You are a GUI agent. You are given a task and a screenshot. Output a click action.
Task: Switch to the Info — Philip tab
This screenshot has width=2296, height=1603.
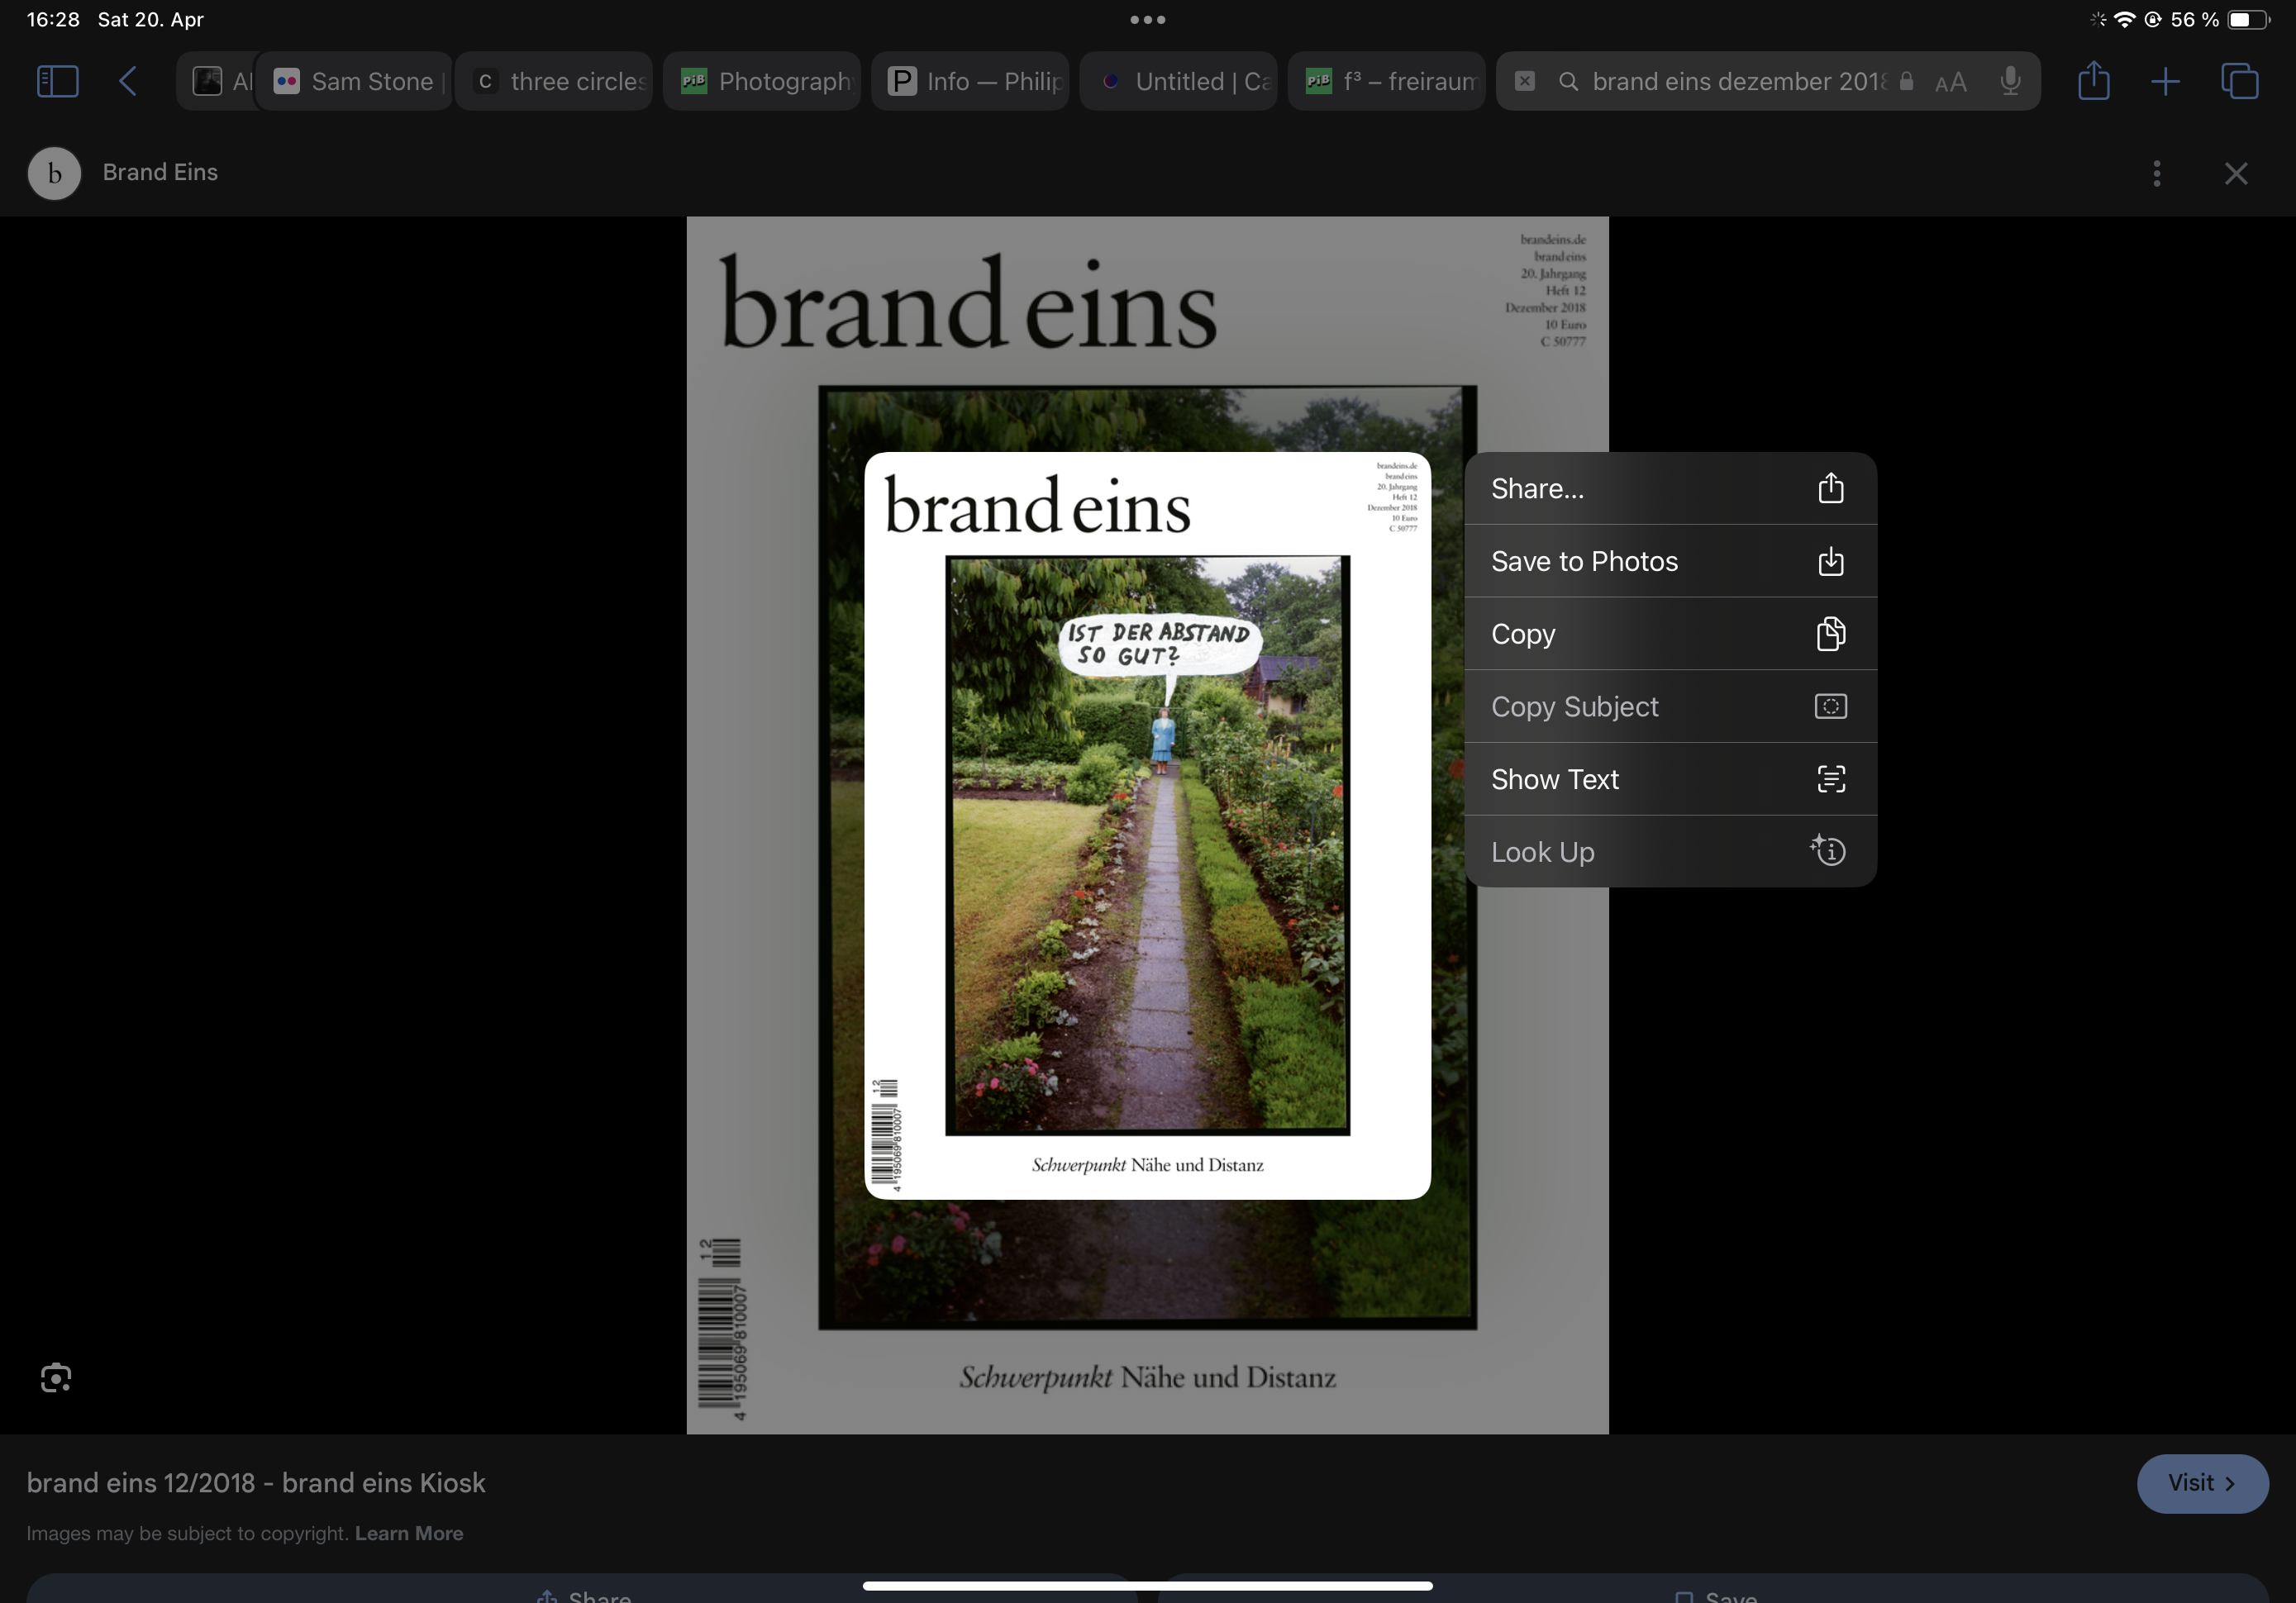(x=970, y=81)
